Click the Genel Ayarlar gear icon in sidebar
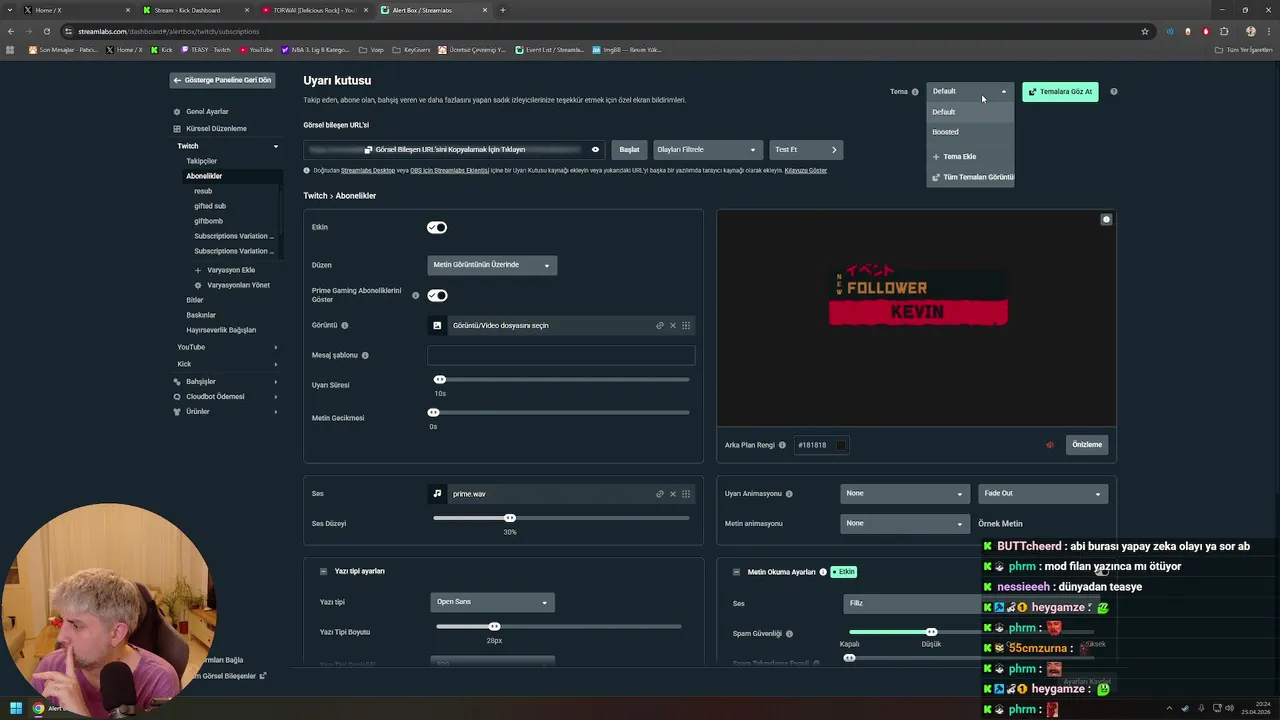1280x720 pixels. pos(177,112)
